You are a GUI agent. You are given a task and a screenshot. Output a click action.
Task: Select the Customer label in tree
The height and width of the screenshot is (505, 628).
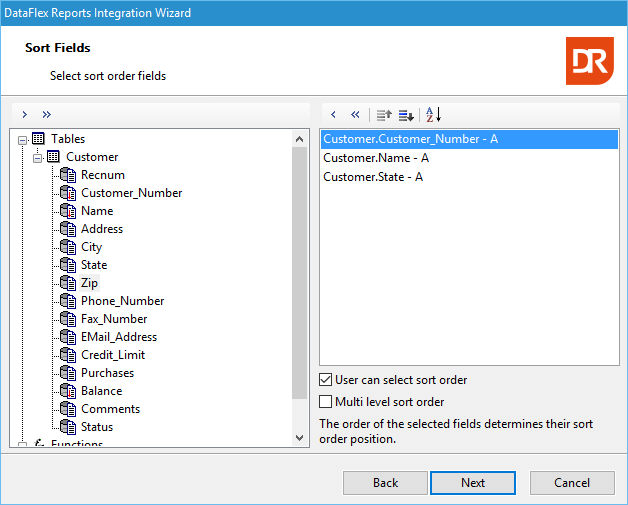pos(92,157)
